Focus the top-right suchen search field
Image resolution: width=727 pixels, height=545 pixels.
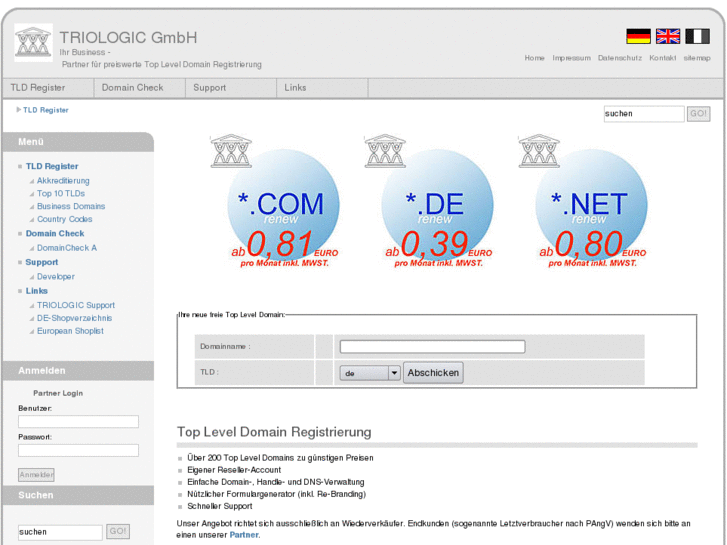pos(644,114)
